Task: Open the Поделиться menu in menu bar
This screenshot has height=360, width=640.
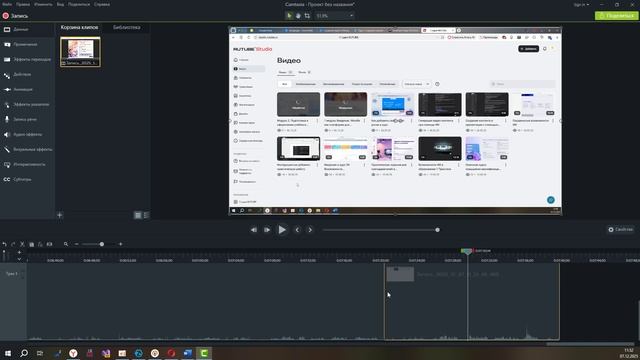Action: 79,4
